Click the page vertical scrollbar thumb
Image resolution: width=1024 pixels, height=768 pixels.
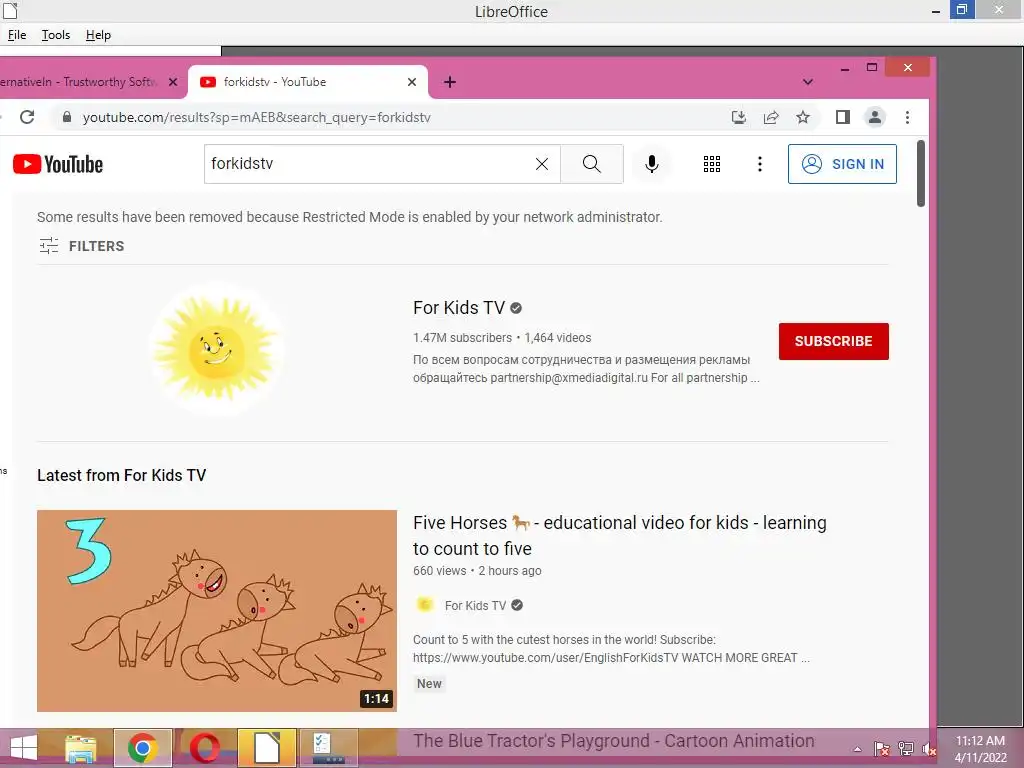click(921, 173)
